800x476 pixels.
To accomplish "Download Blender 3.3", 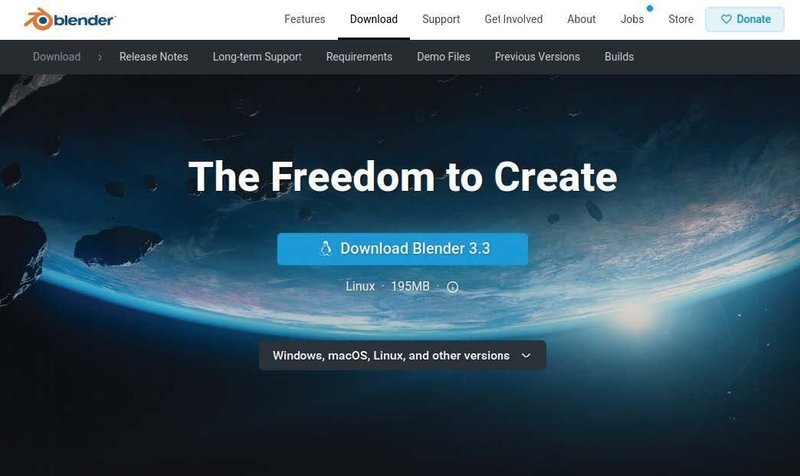I will [402, 249].
